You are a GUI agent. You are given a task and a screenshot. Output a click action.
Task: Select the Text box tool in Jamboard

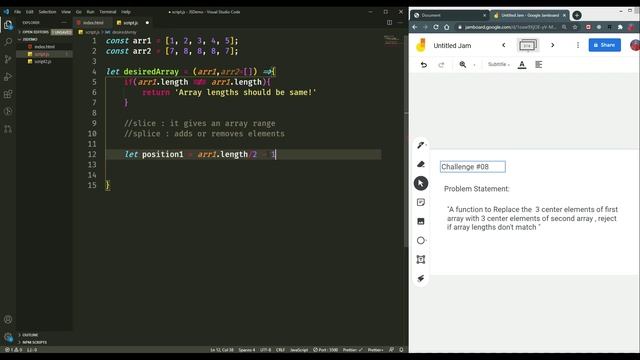pyautogui.click(x=421, y=260)
